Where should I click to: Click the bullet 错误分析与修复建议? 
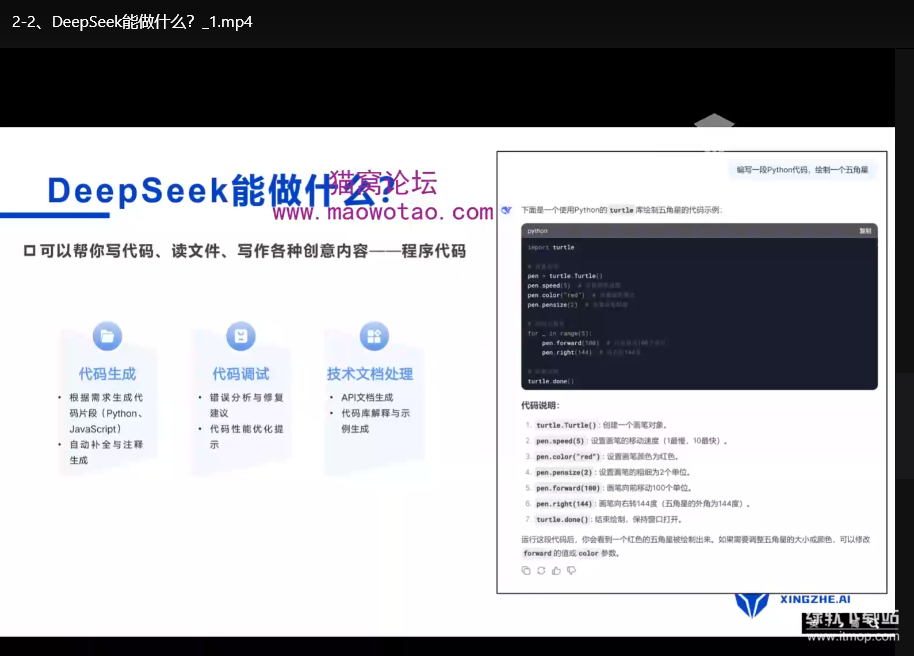point(241,405)
